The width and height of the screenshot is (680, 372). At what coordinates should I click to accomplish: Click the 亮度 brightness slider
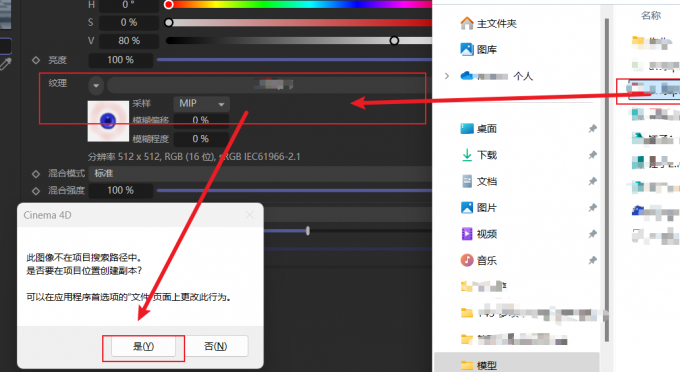pyautogui.click(x=294, y=60)
